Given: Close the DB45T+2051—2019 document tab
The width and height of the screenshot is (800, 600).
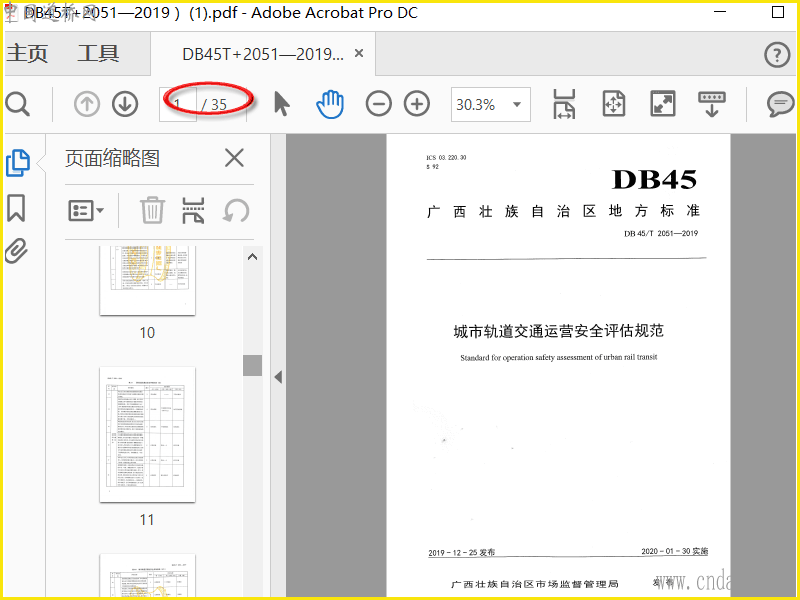Looking at the screenshot, I should click(359, 53).
